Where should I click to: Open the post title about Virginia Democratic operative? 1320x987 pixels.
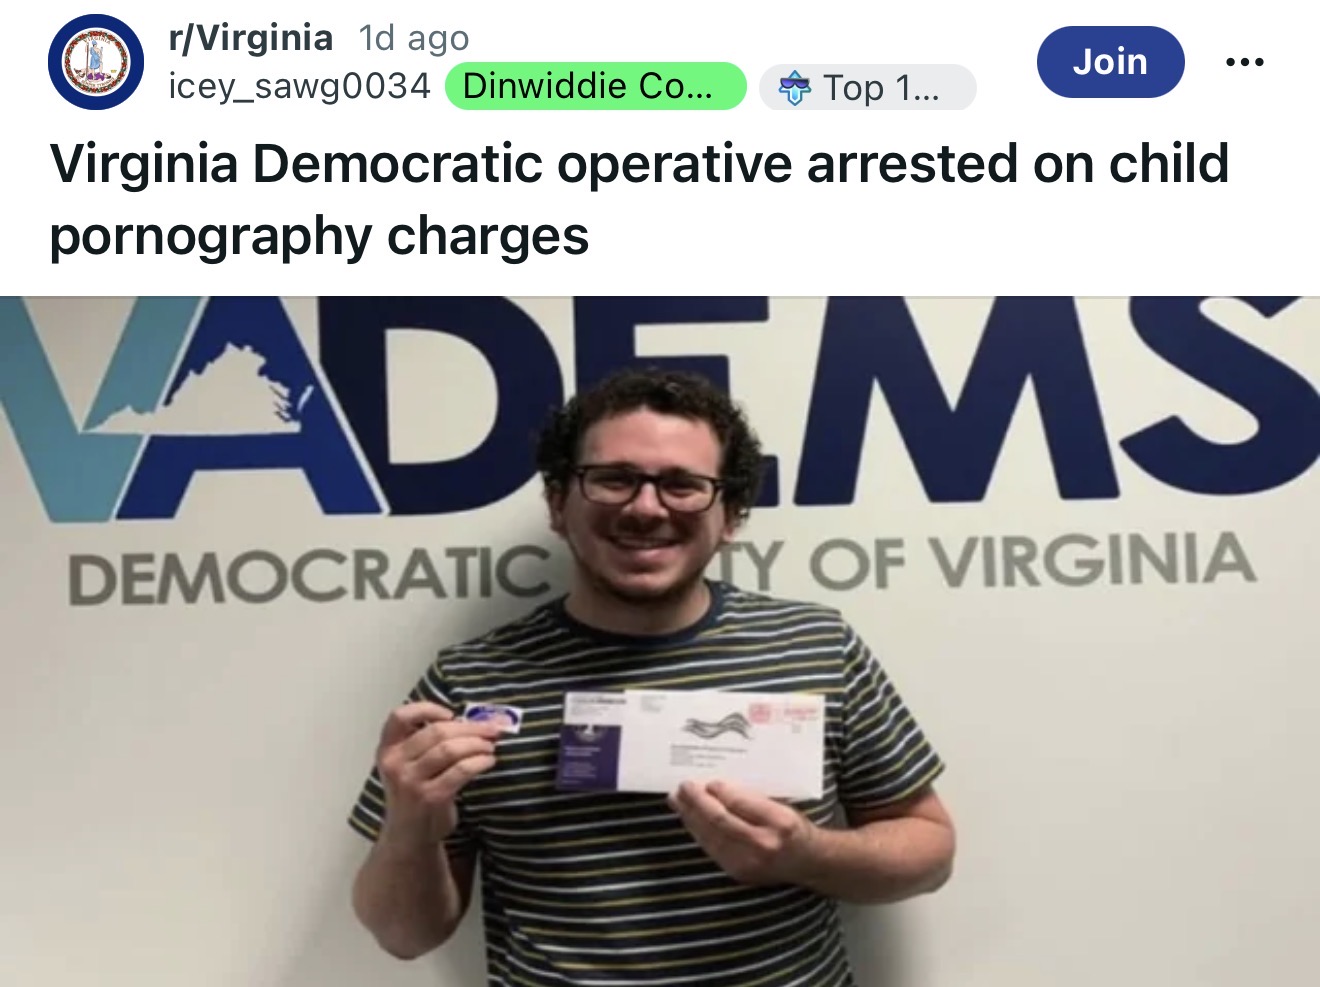coord(640,199)
